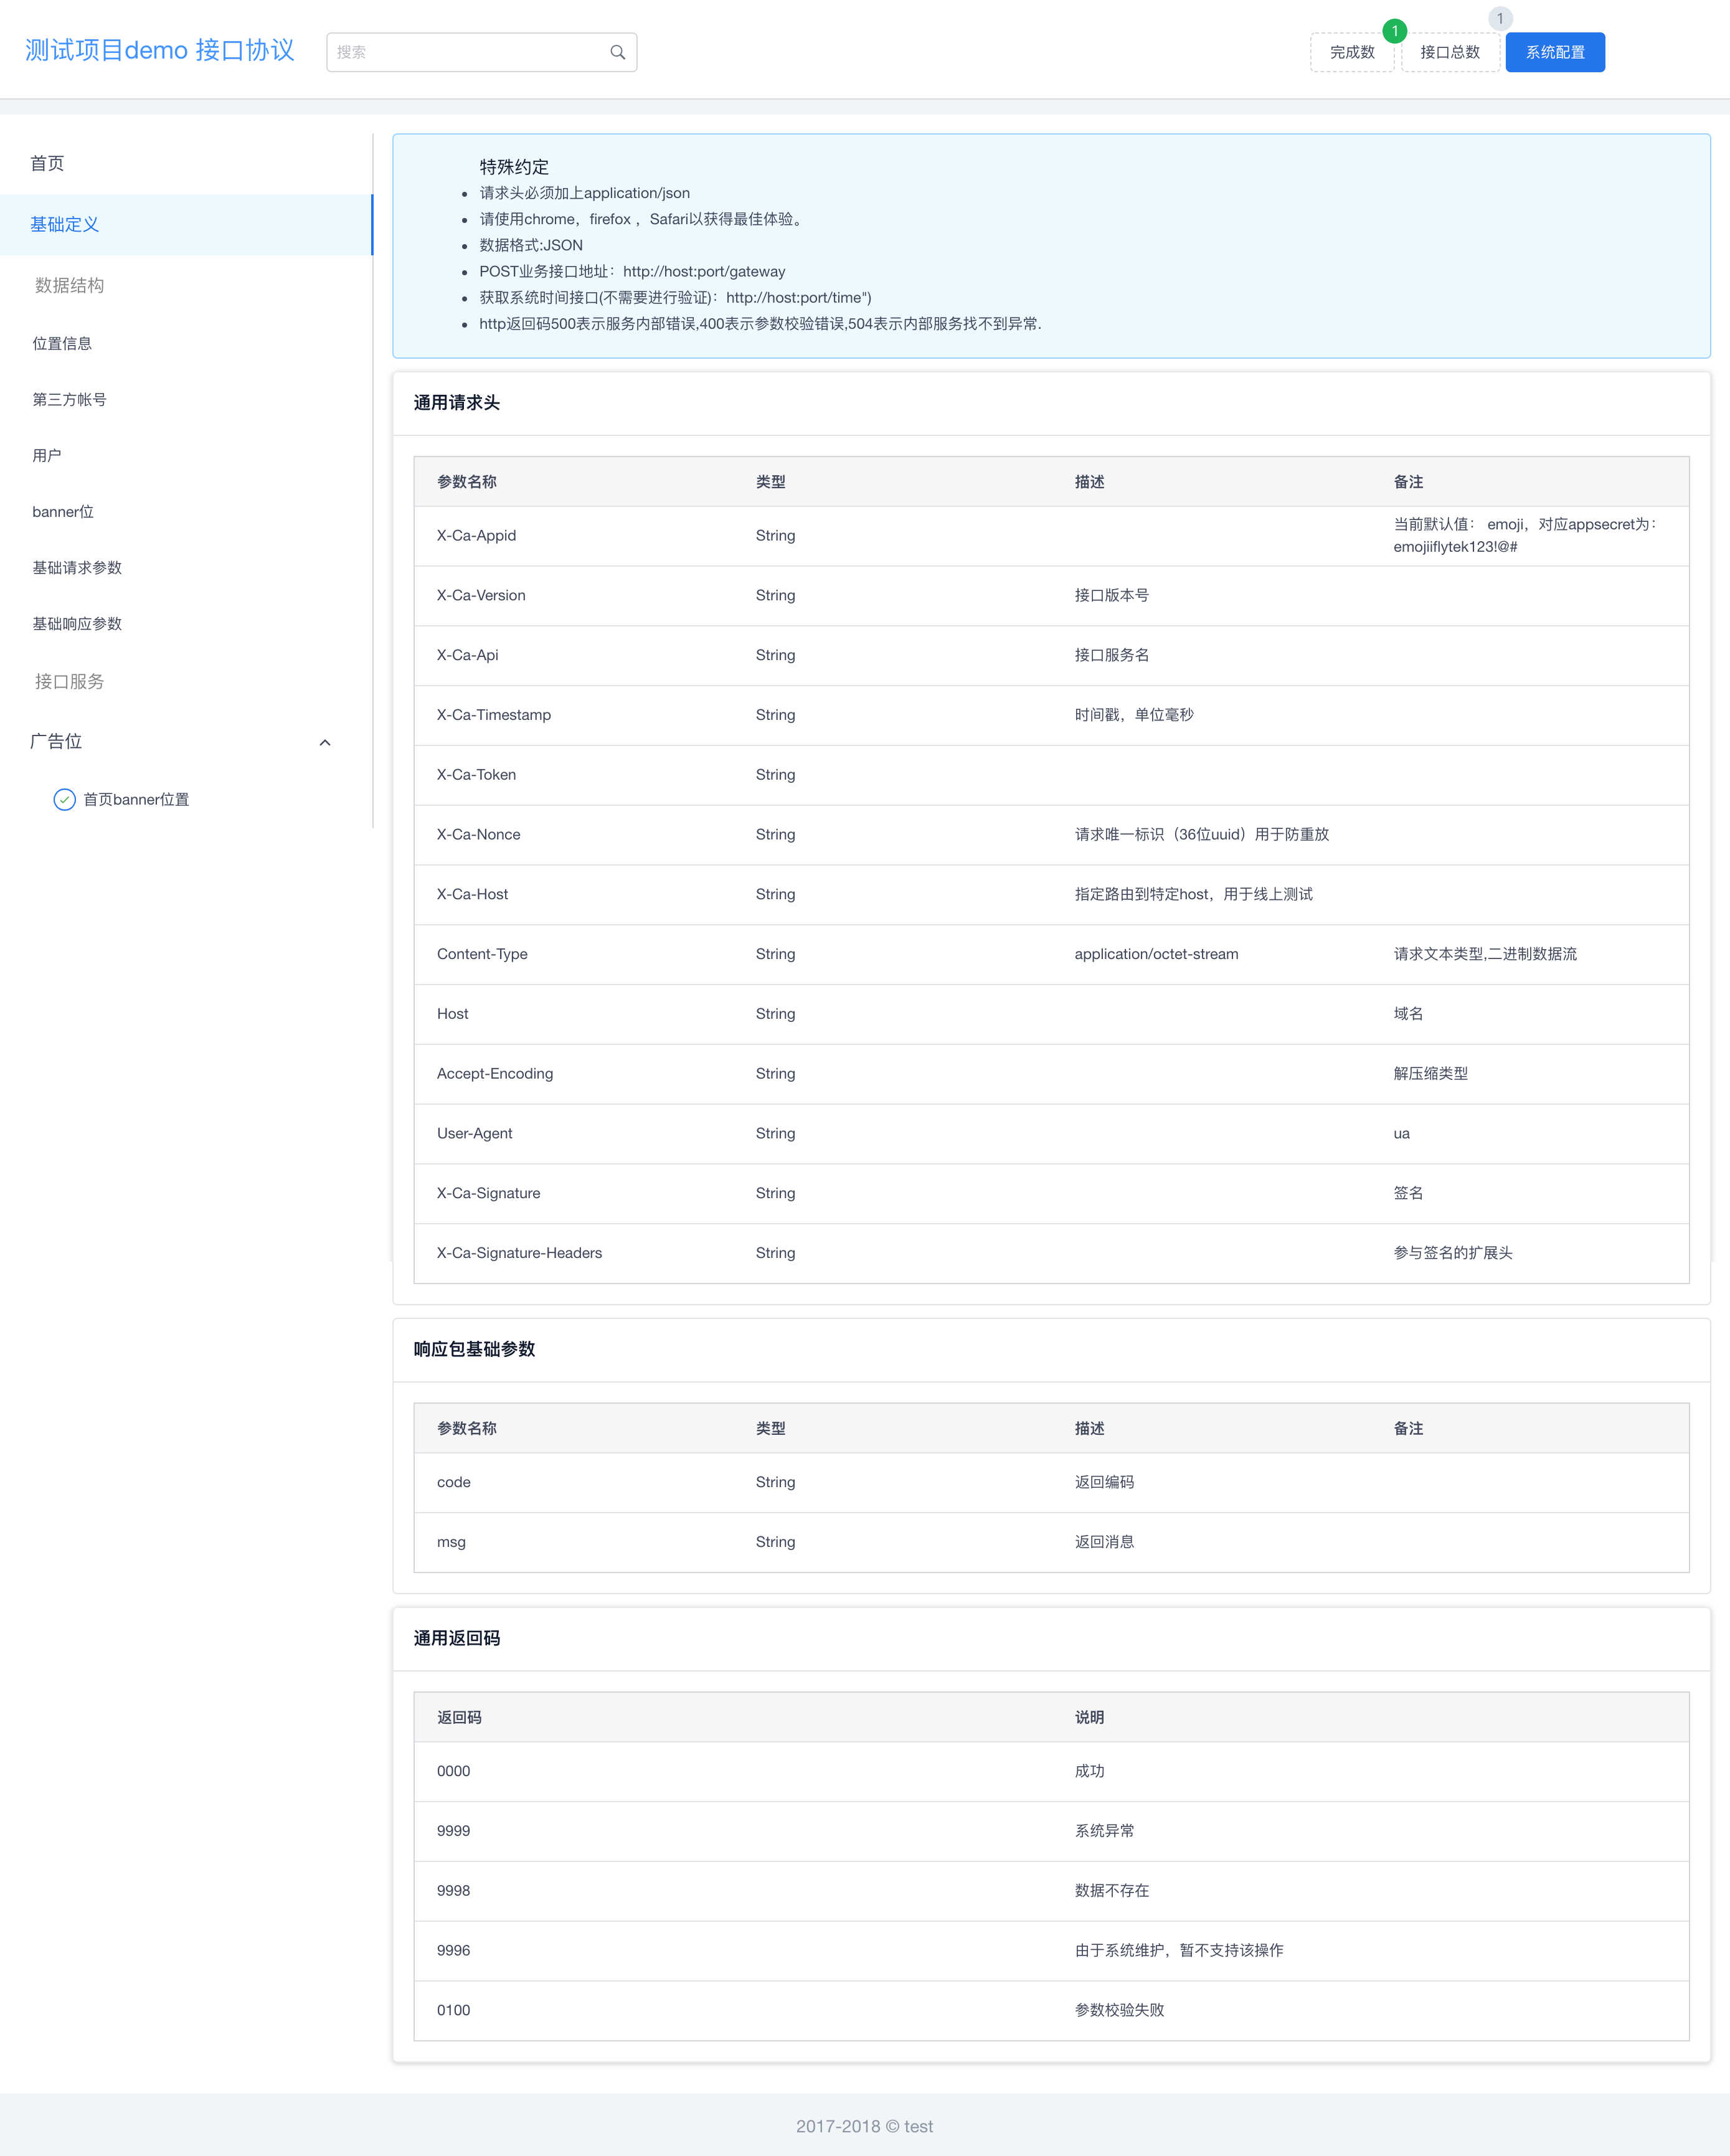Open the 位置信息 sidebar item
The image size is (1730, 2156).
(62, 343)
